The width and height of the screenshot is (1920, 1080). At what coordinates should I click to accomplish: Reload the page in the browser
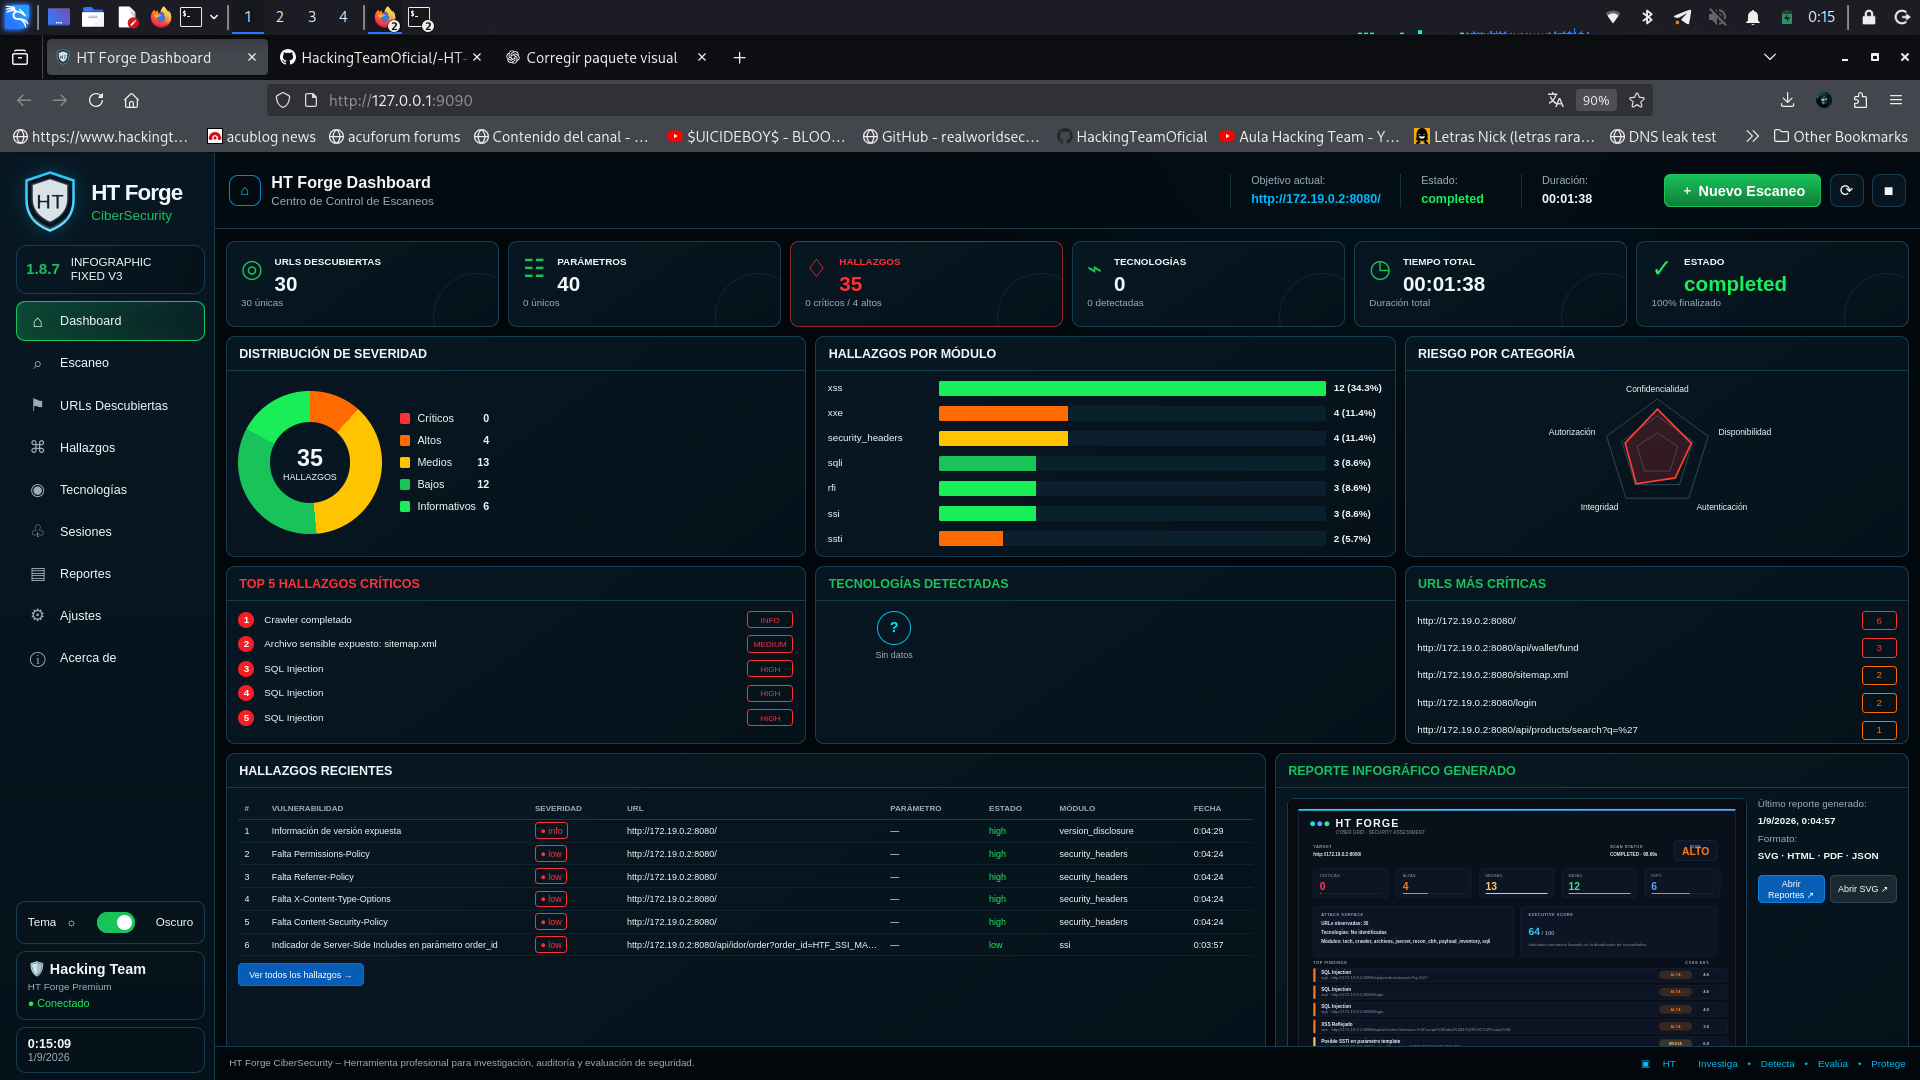click(96, 100)
